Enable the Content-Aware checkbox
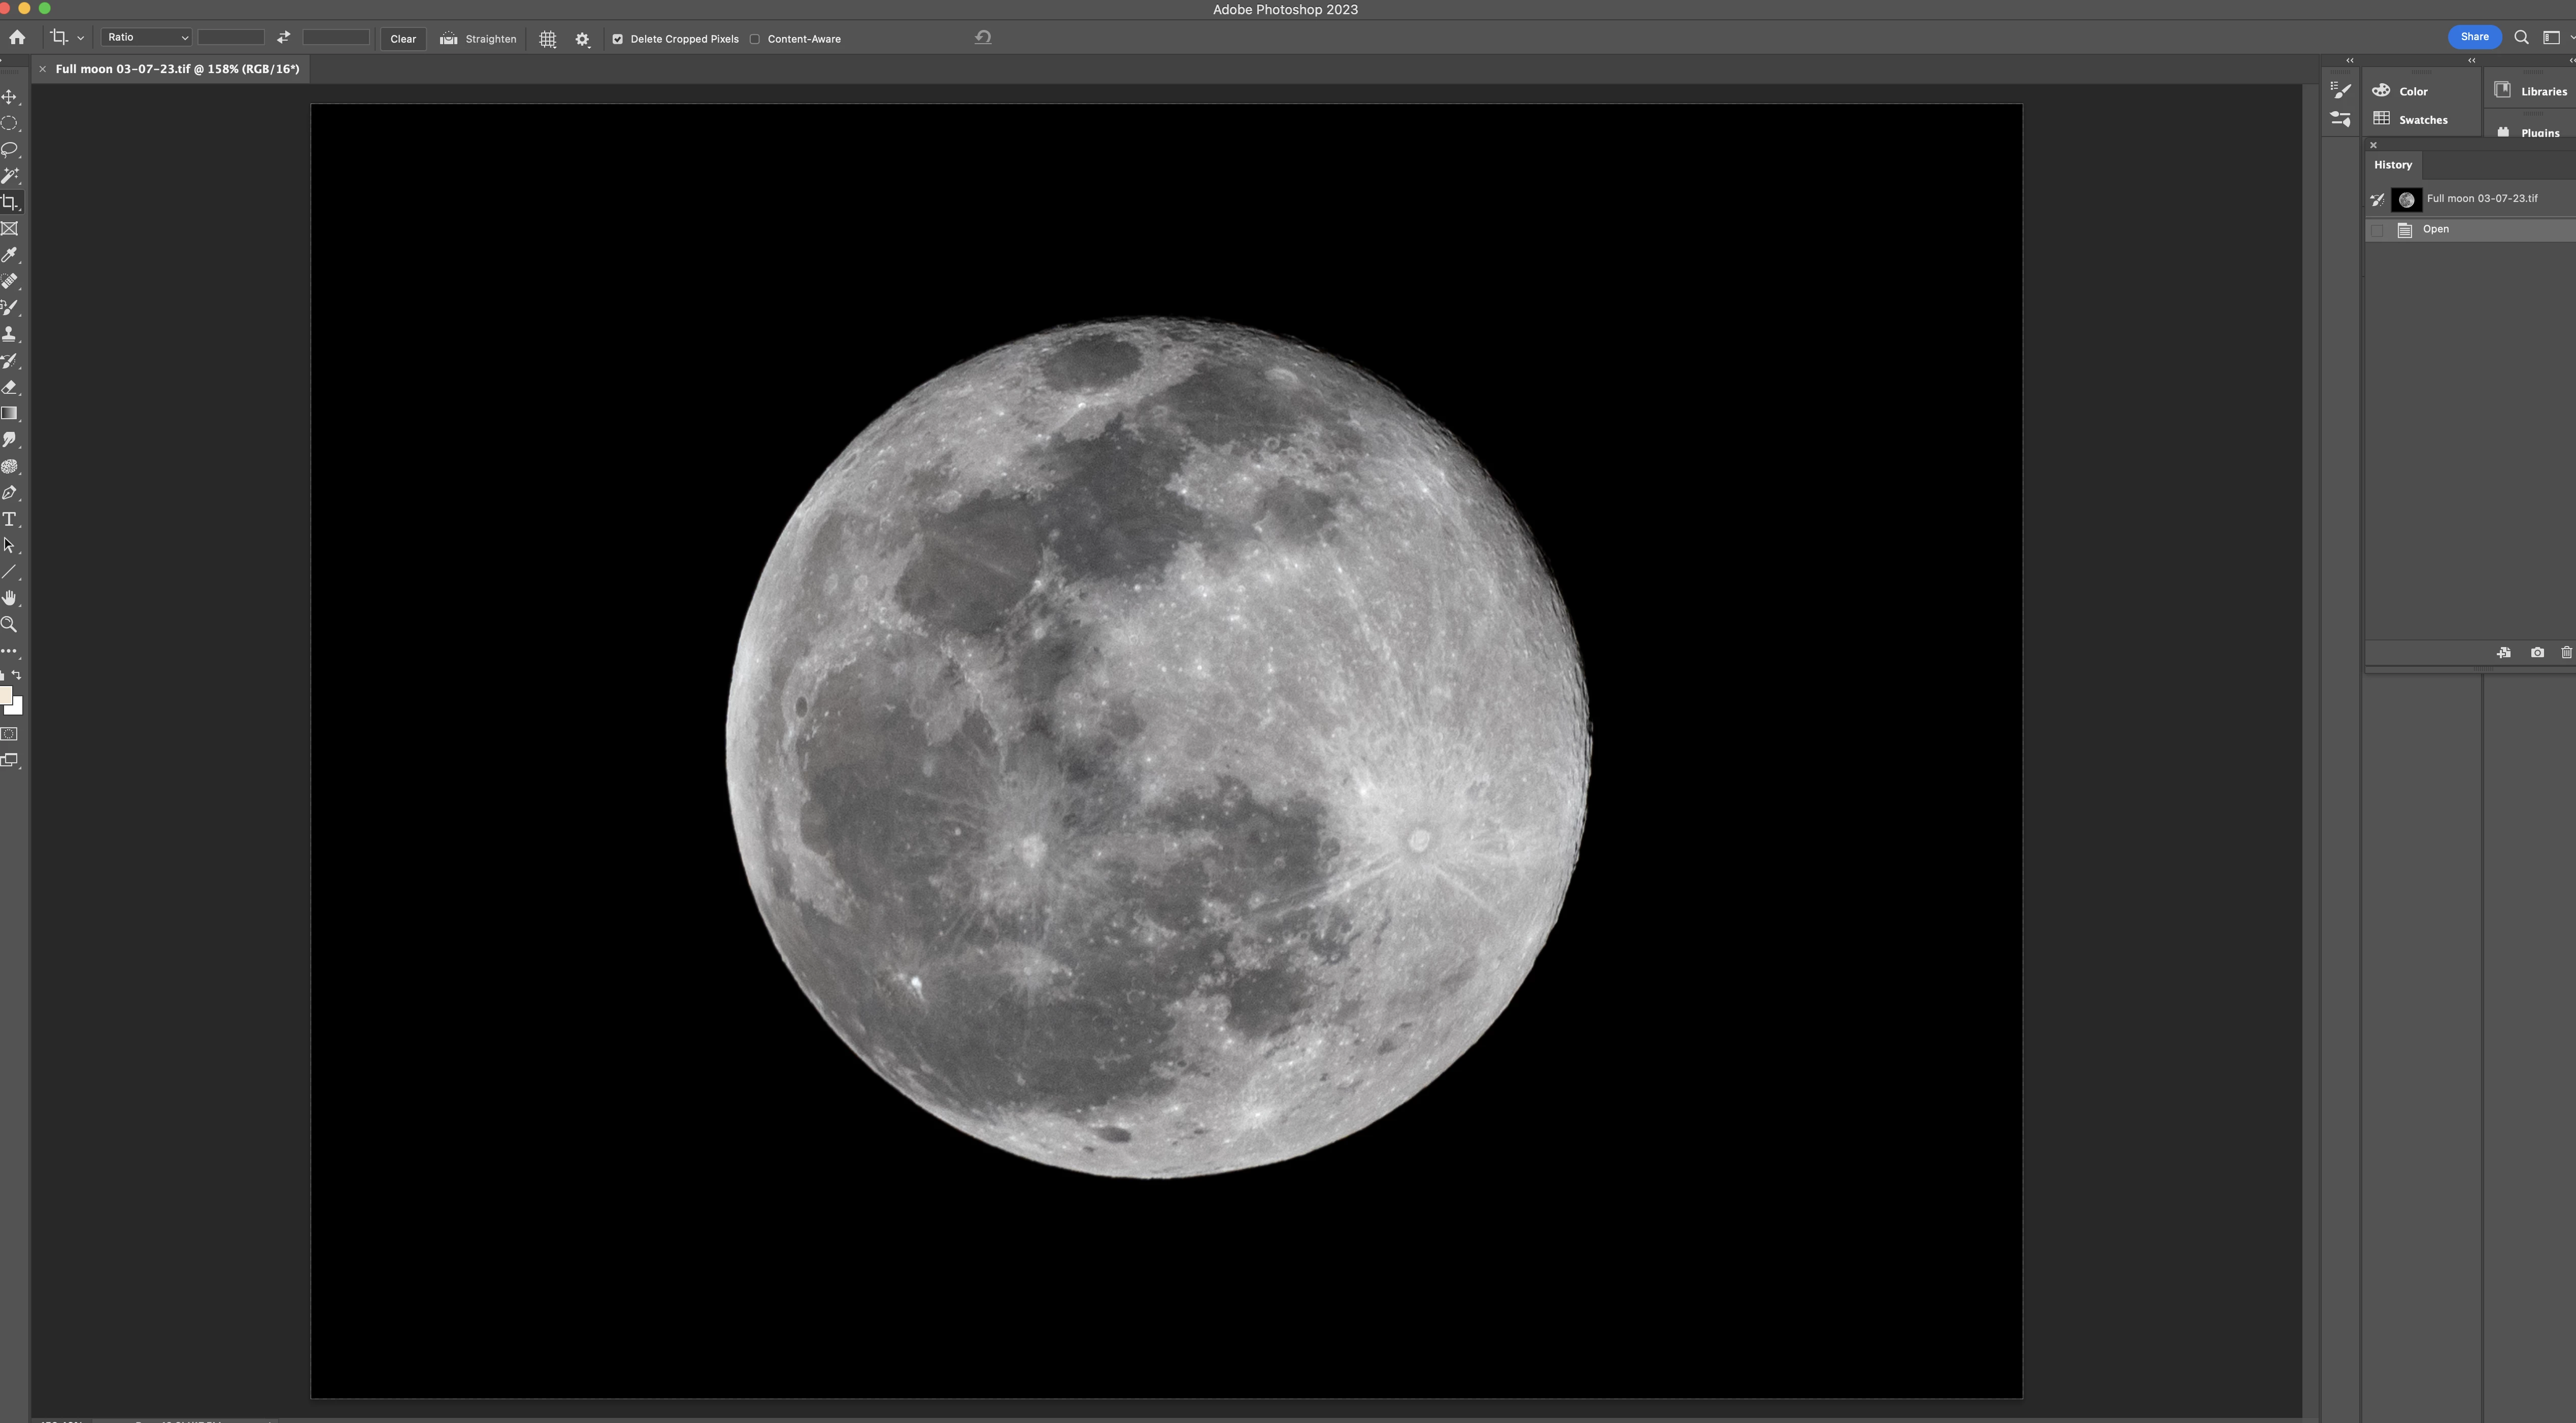The width and height of the screenshot is (2576, 1423). pos(755,39)
